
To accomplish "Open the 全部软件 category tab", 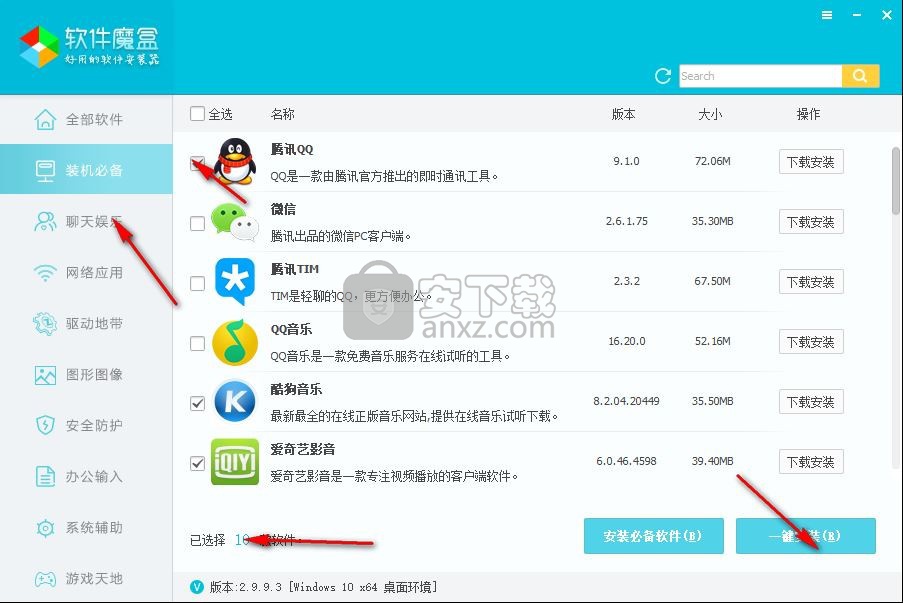I will click(x=86, y=120).
